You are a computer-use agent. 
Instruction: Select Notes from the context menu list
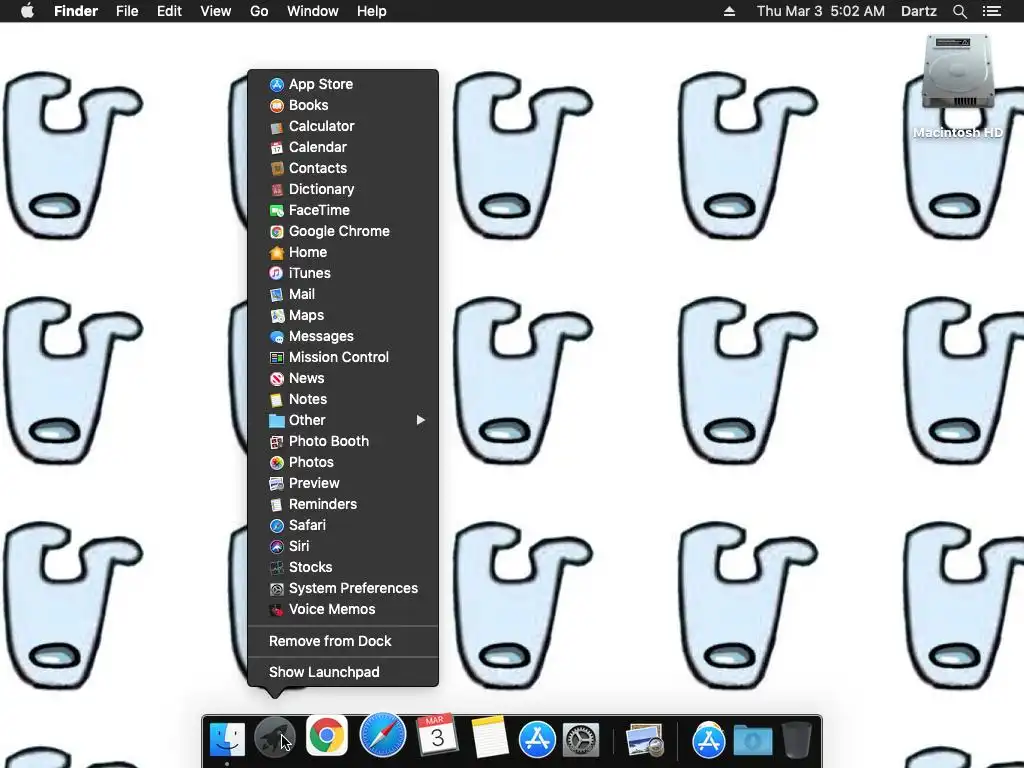(x=343, y=399)
